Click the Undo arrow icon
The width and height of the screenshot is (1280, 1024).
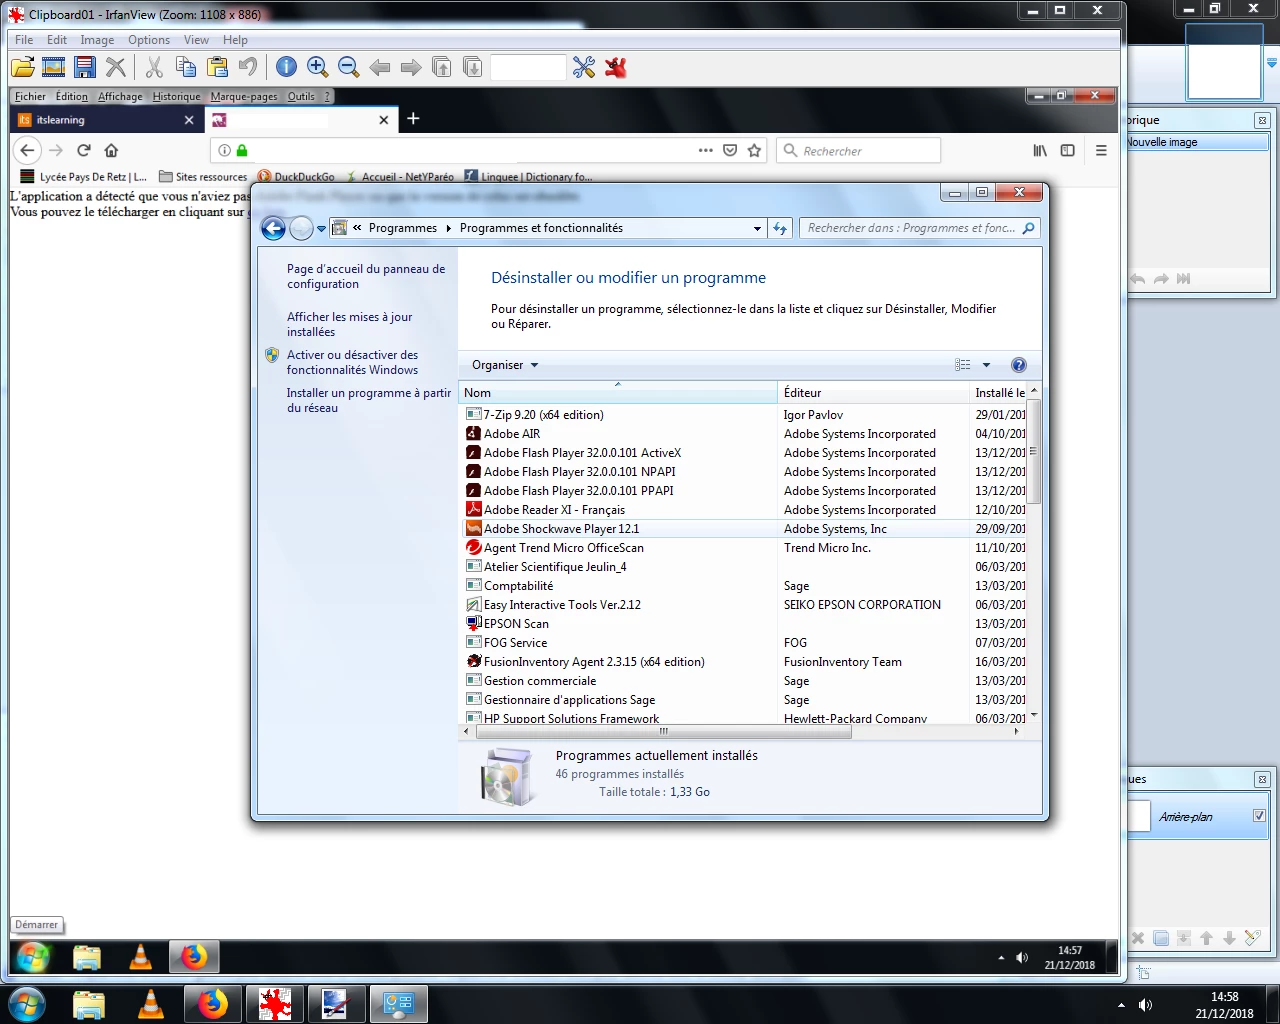pyautogui.click(x=248, y=67)
